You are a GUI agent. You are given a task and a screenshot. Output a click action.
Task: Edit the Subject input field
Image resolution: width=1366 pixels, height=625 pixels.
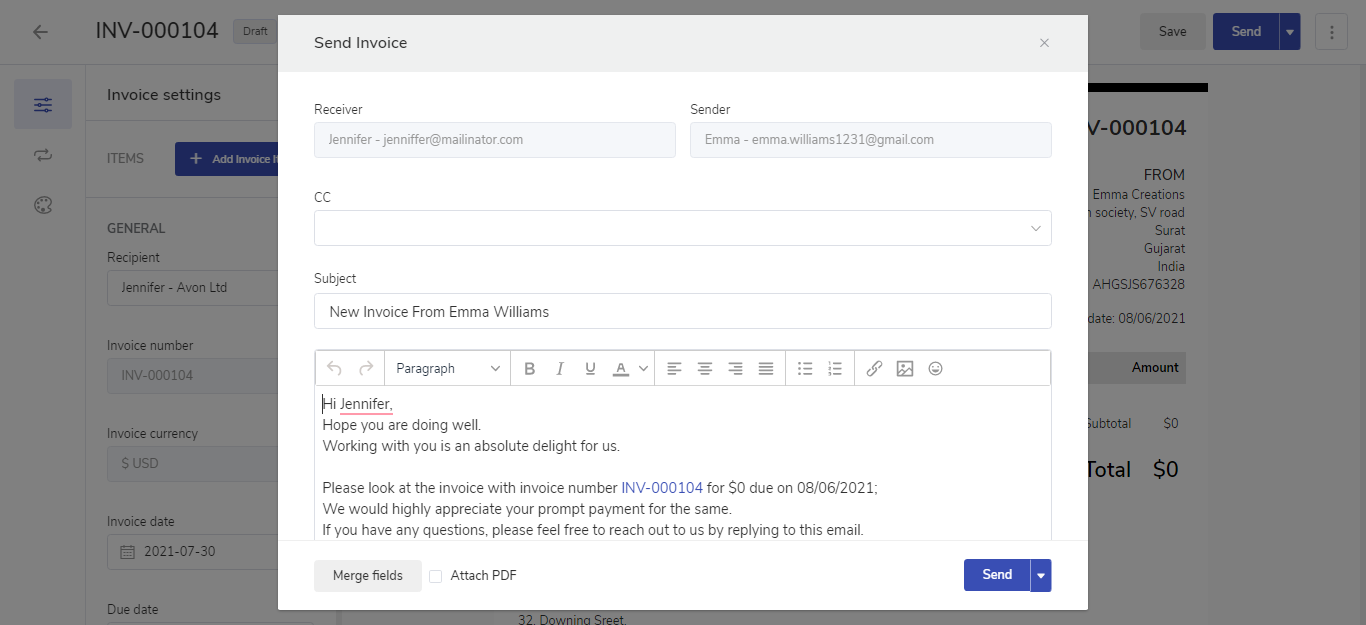point(682,311)
